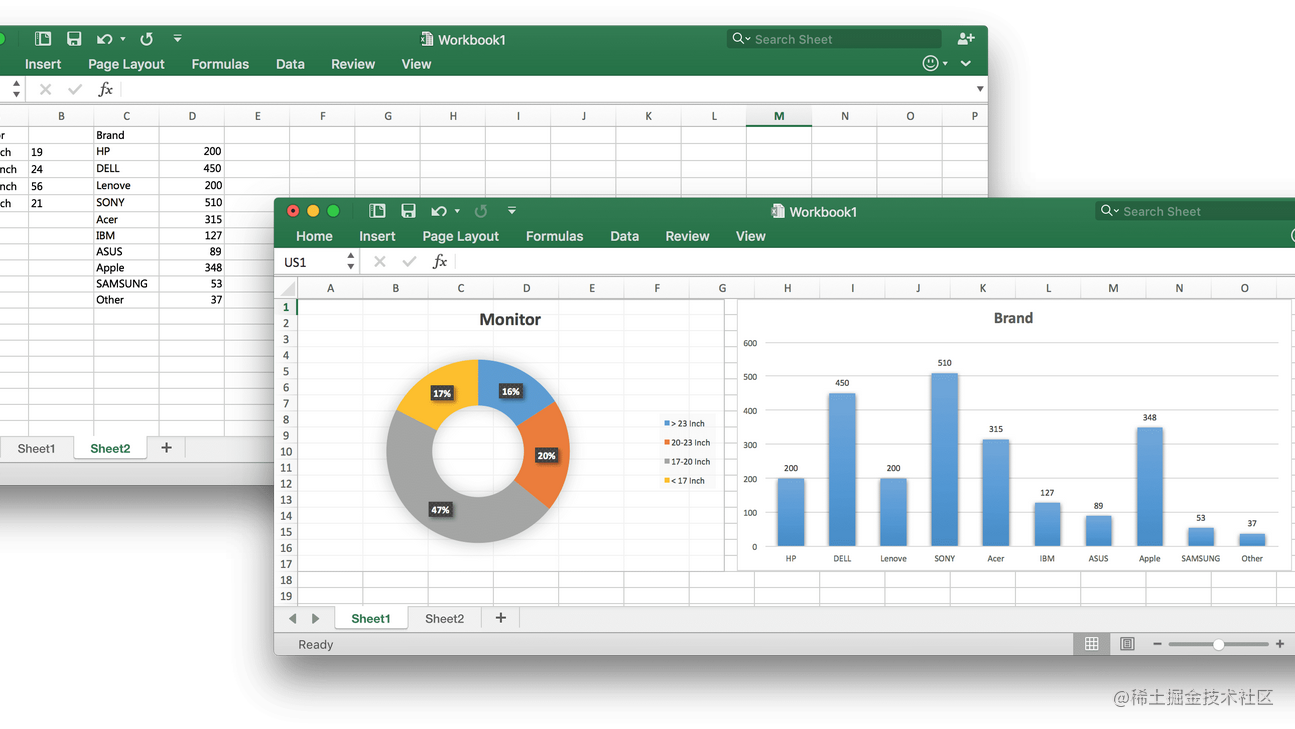This screenshot has height=729, width=1295.
Task: Open Page Layout tab in front window
Action: point(460,236)
